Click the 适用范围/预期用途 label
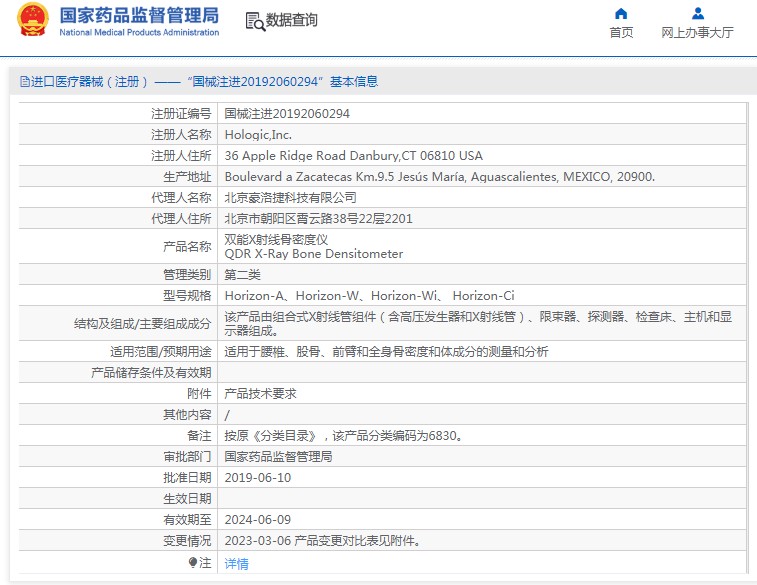This screenshot has height=585, width=757. click(x=161, y=351)
